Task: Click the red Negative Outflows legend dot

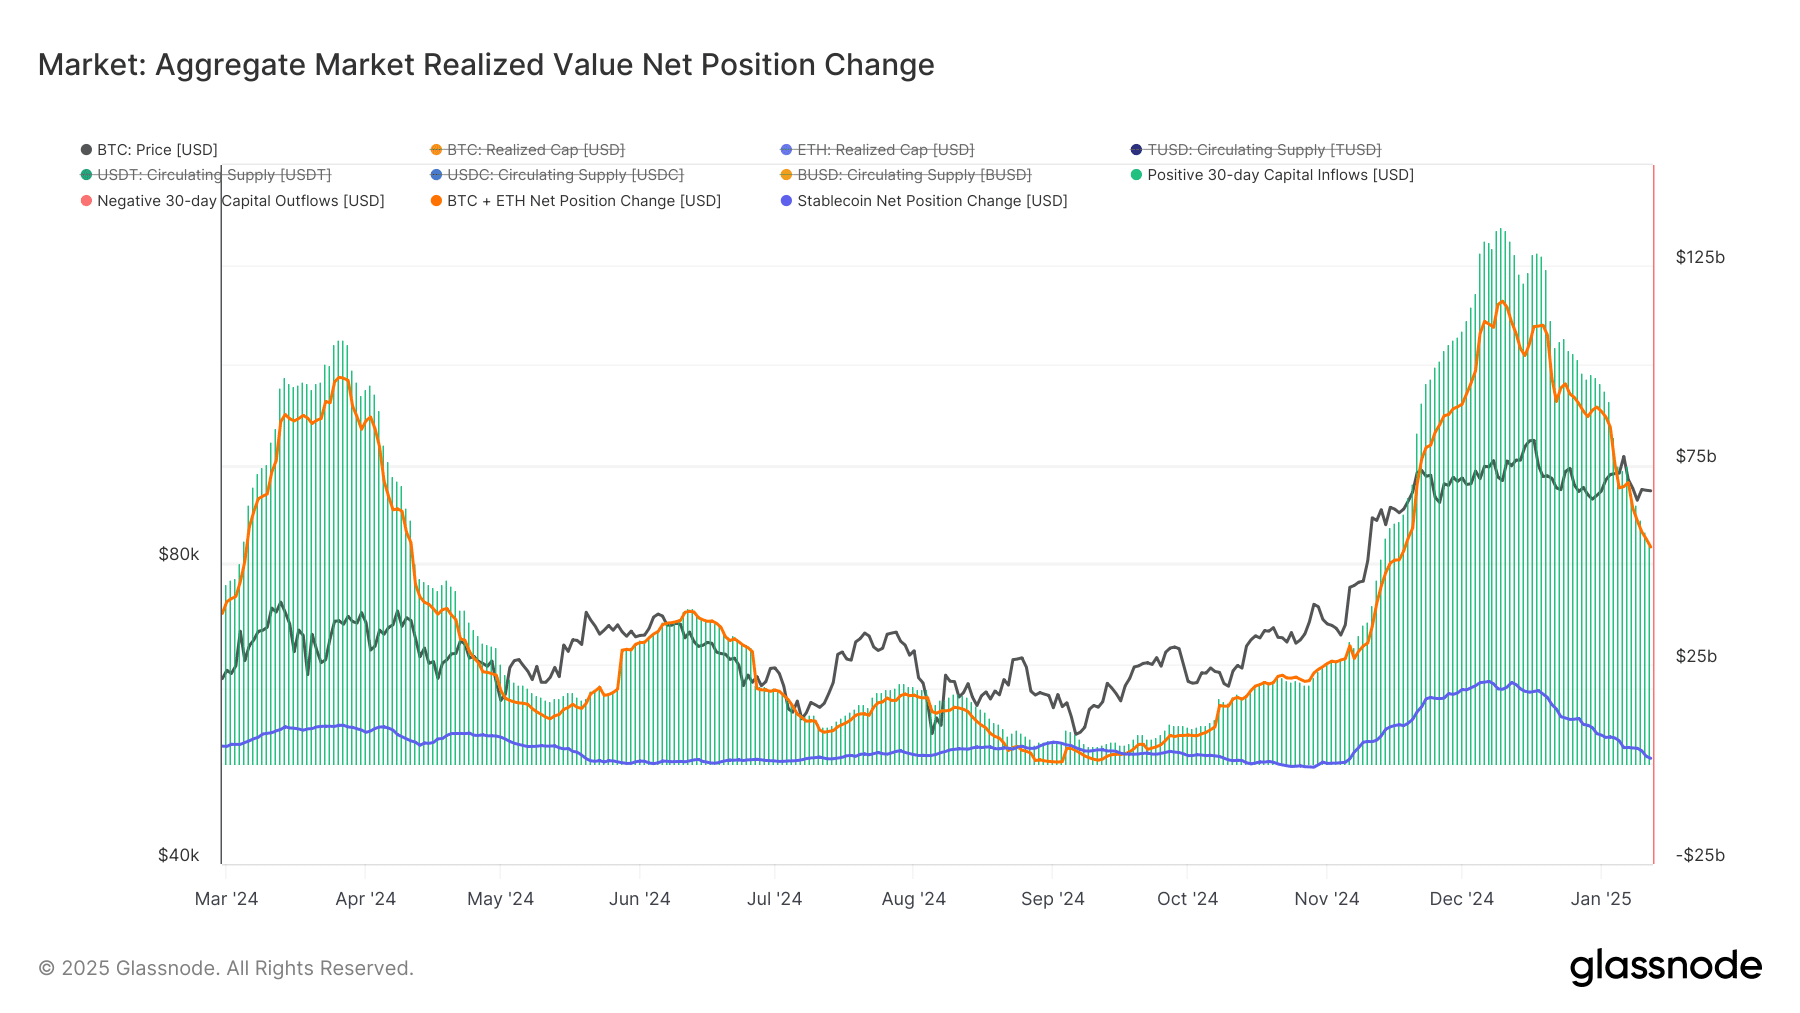Action: tap(86, 201)
